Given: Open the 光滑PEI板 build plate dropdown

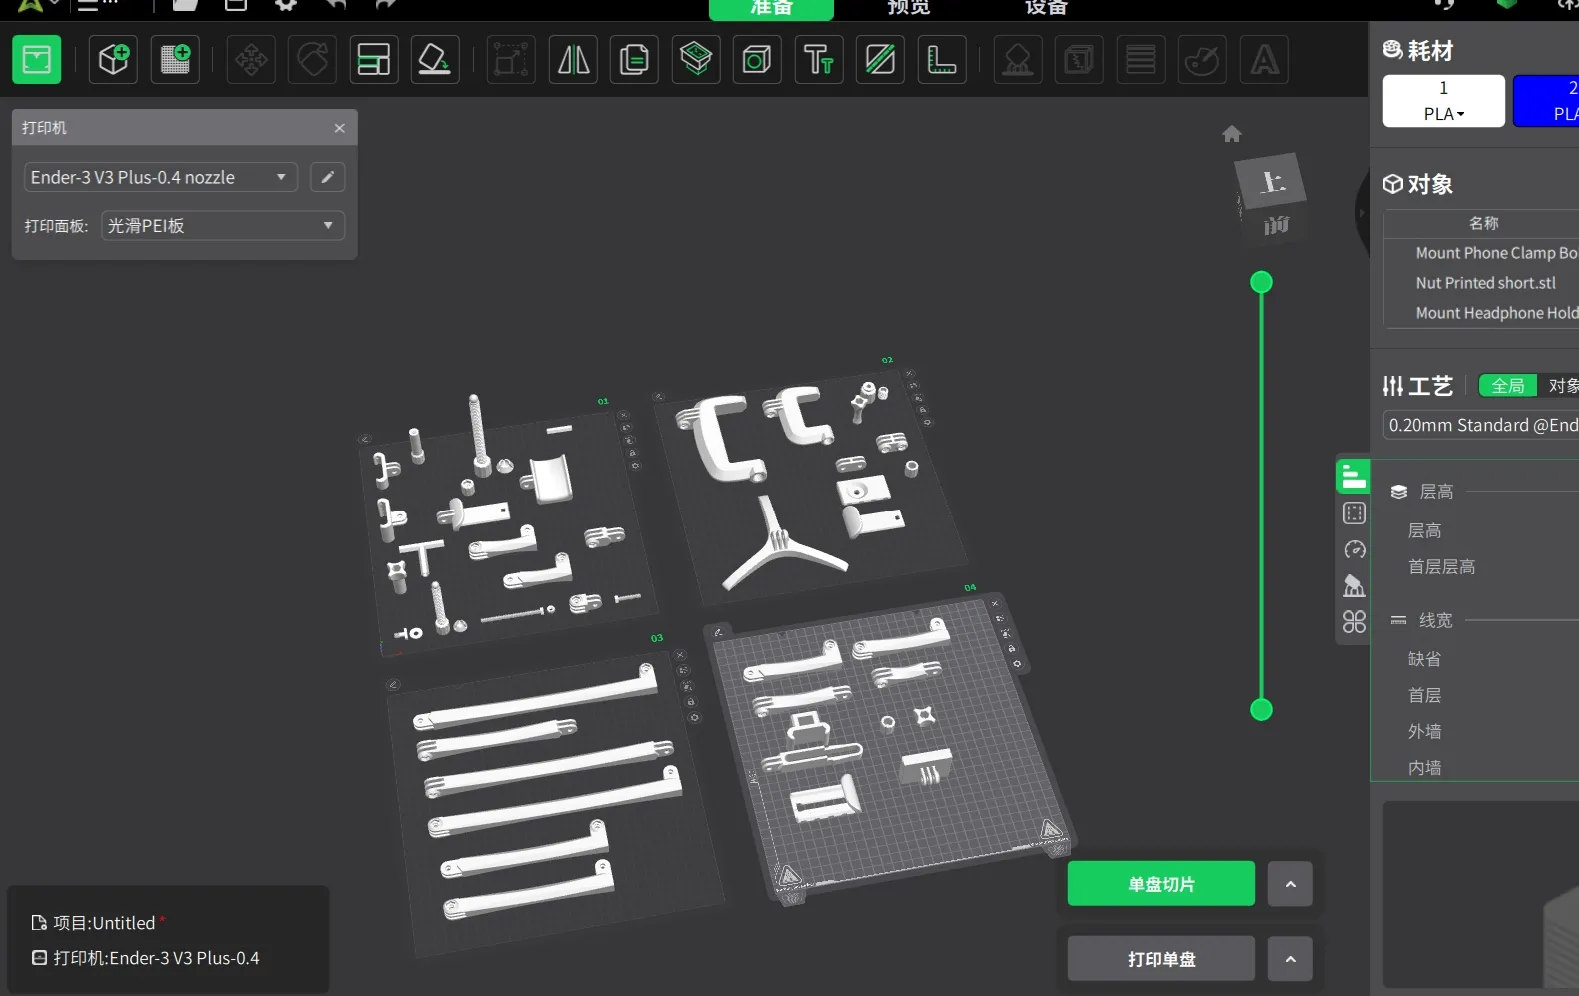Looking at the screenshot, I should 222,226.
